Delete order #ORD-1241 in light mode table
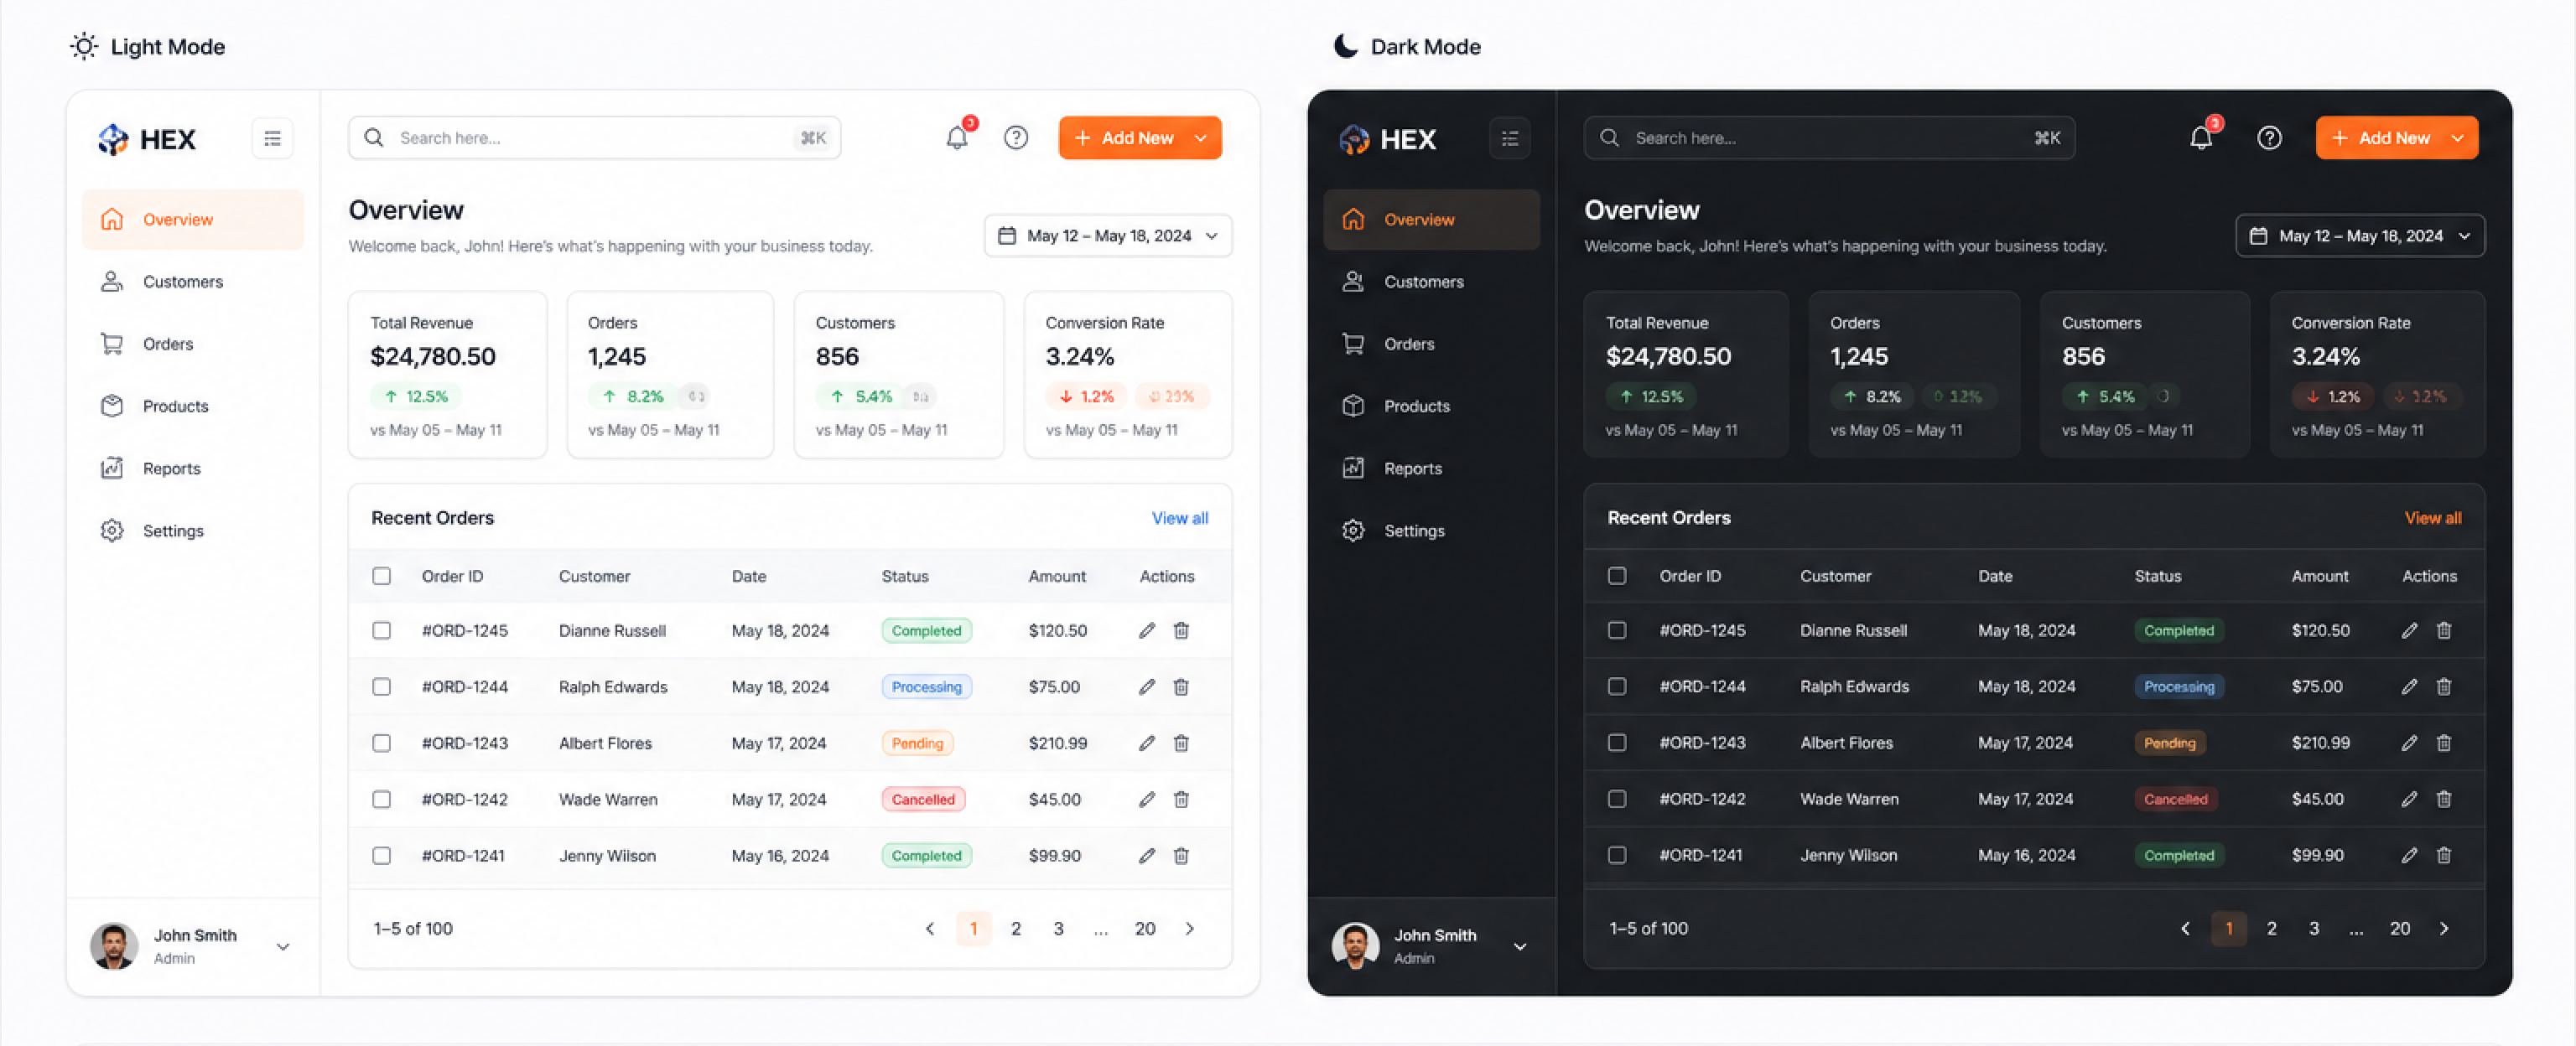 click(1181, 856)
